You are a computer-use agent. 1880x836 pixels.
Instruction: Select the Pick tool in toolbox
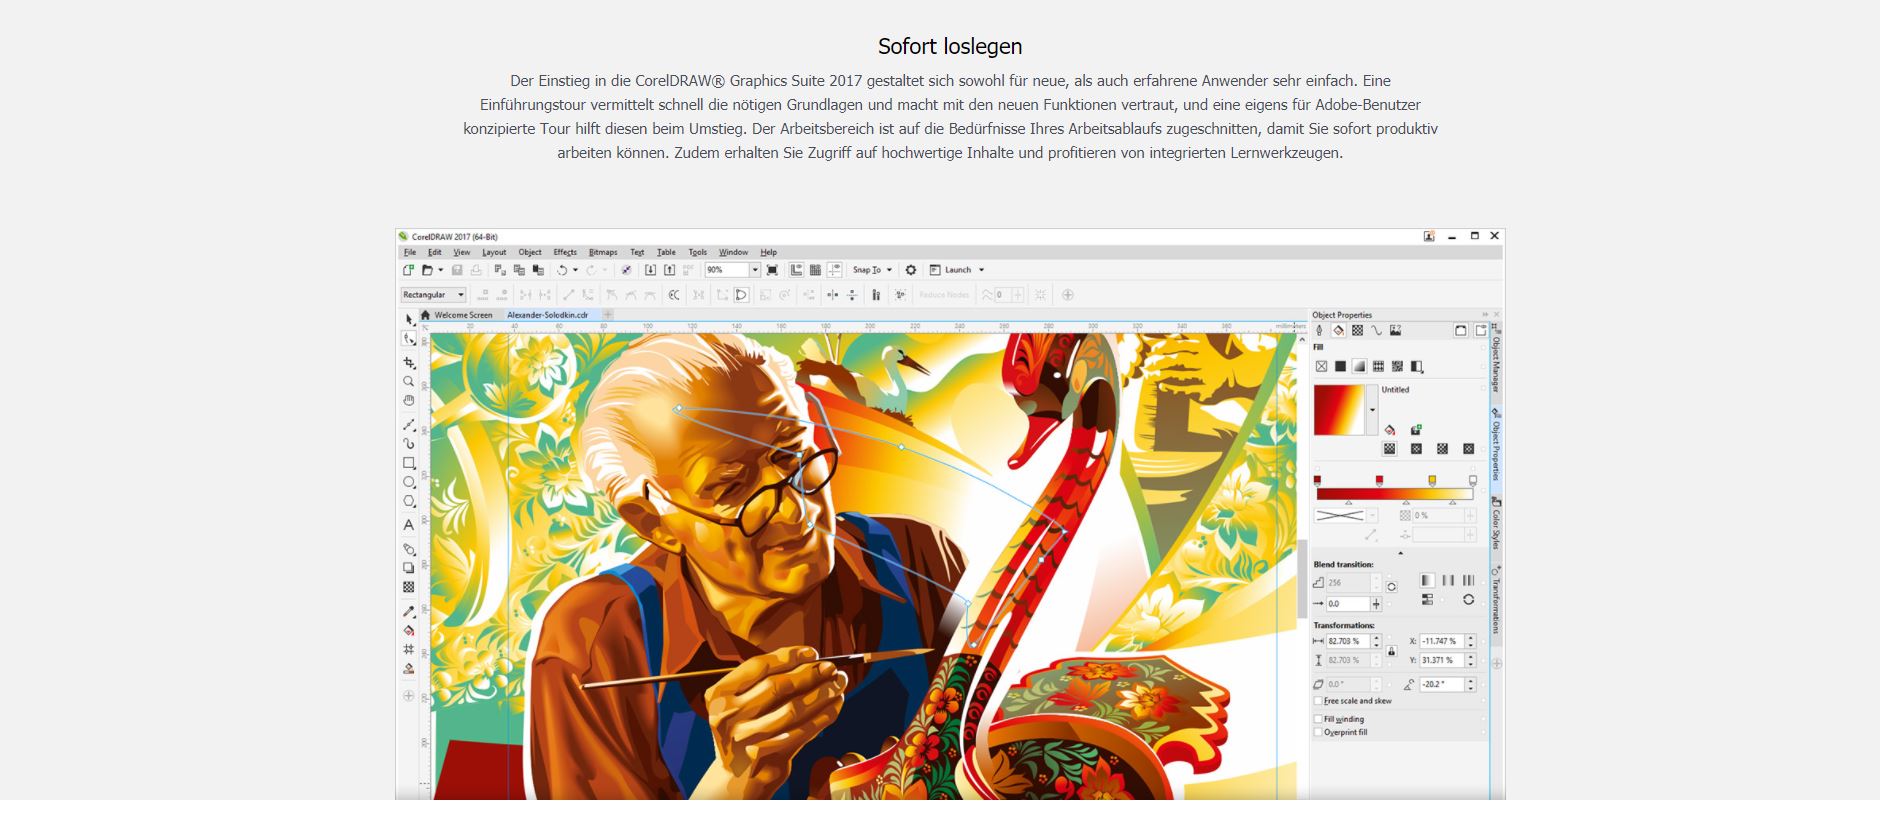click(x=409, y=319)
